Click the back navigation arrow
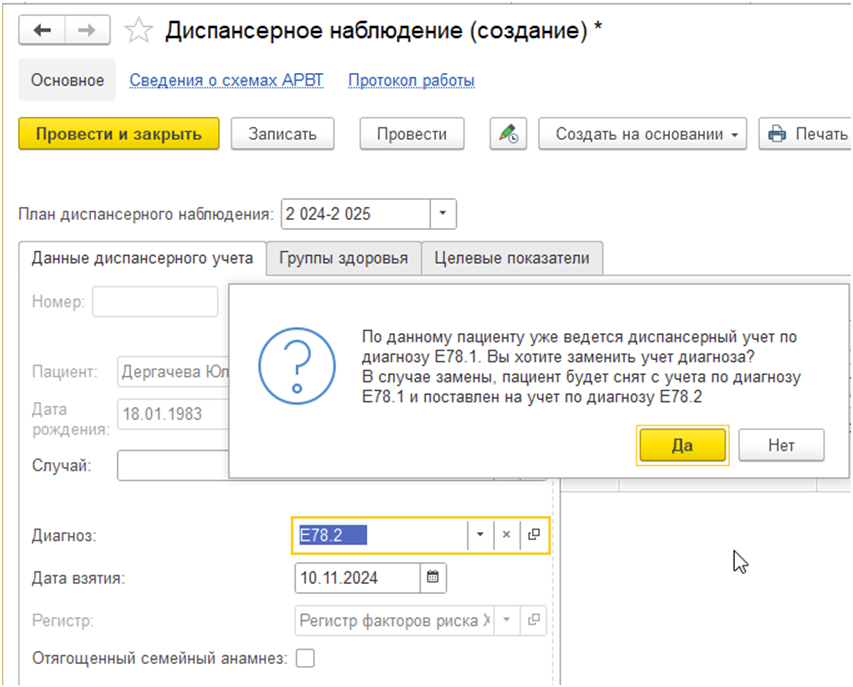 pyautogui.click(x=43, y=30)
